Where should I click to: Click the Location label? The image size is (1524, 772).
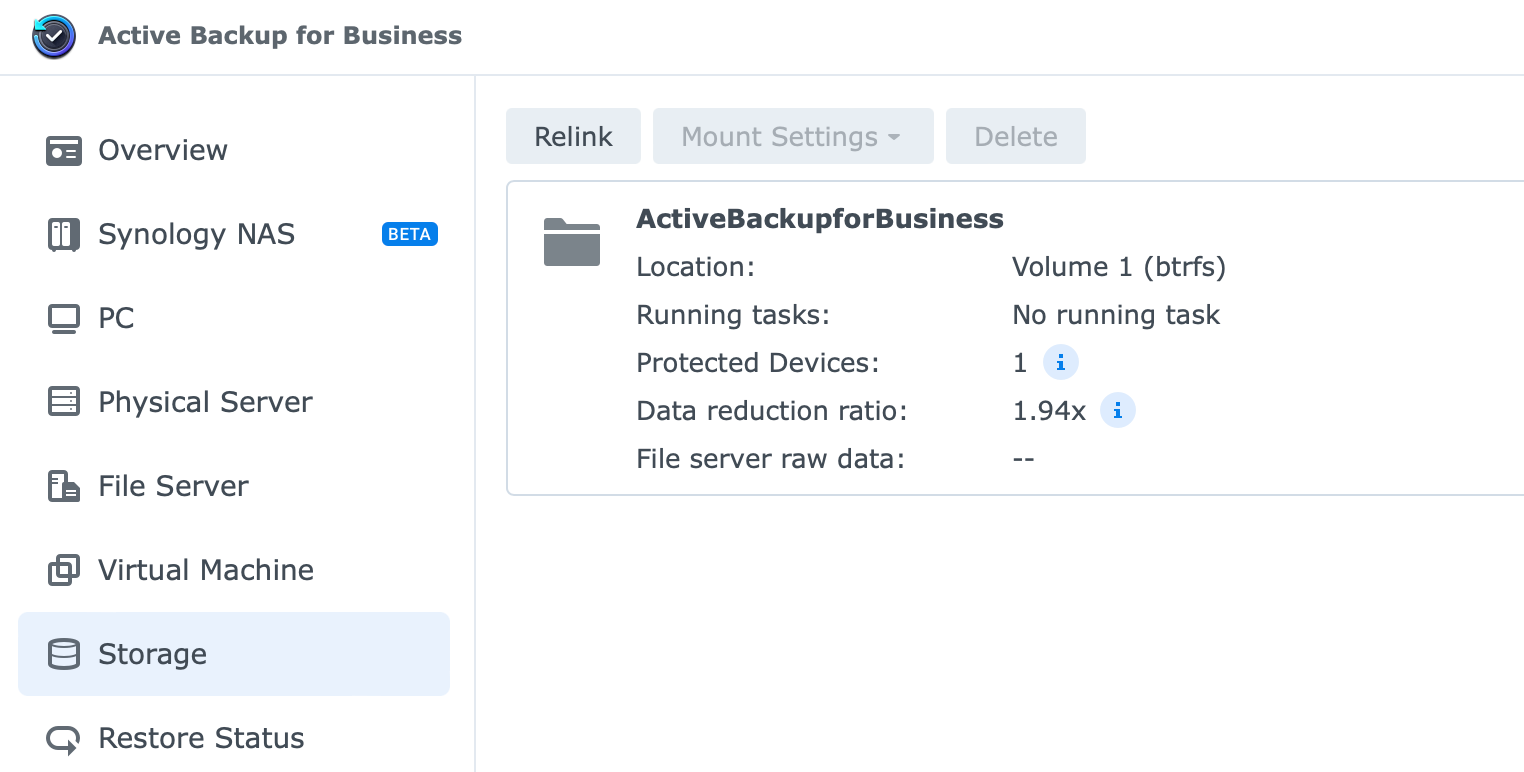695,268
